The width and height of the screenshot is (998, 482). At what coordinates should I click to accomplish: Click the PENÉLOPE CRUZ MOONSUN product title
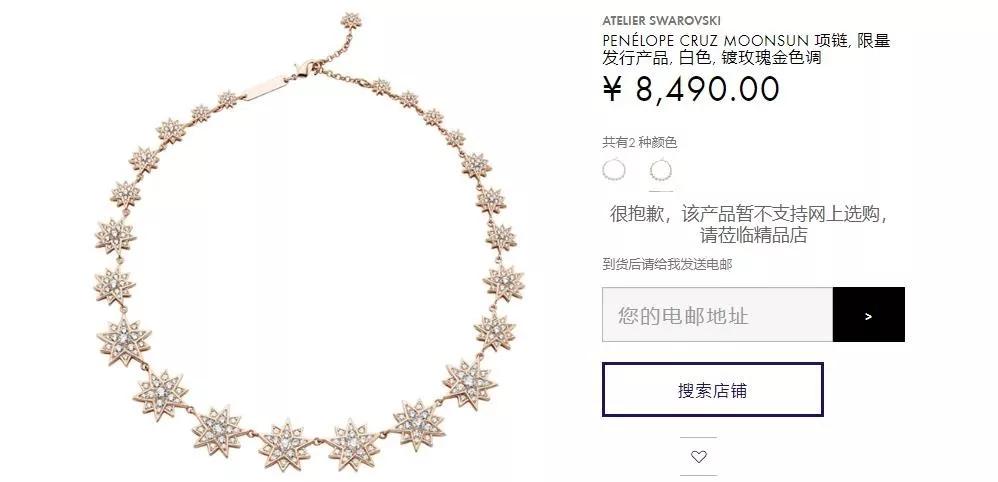pos(747,50)
